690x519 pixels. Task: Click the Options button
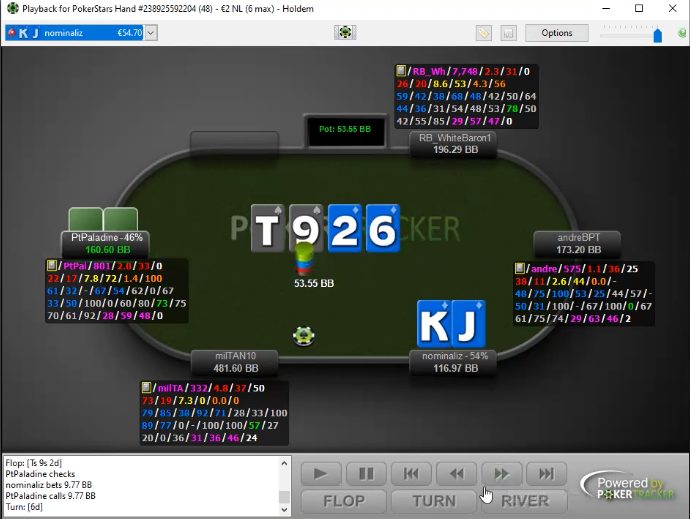click(x=557, y=33)
